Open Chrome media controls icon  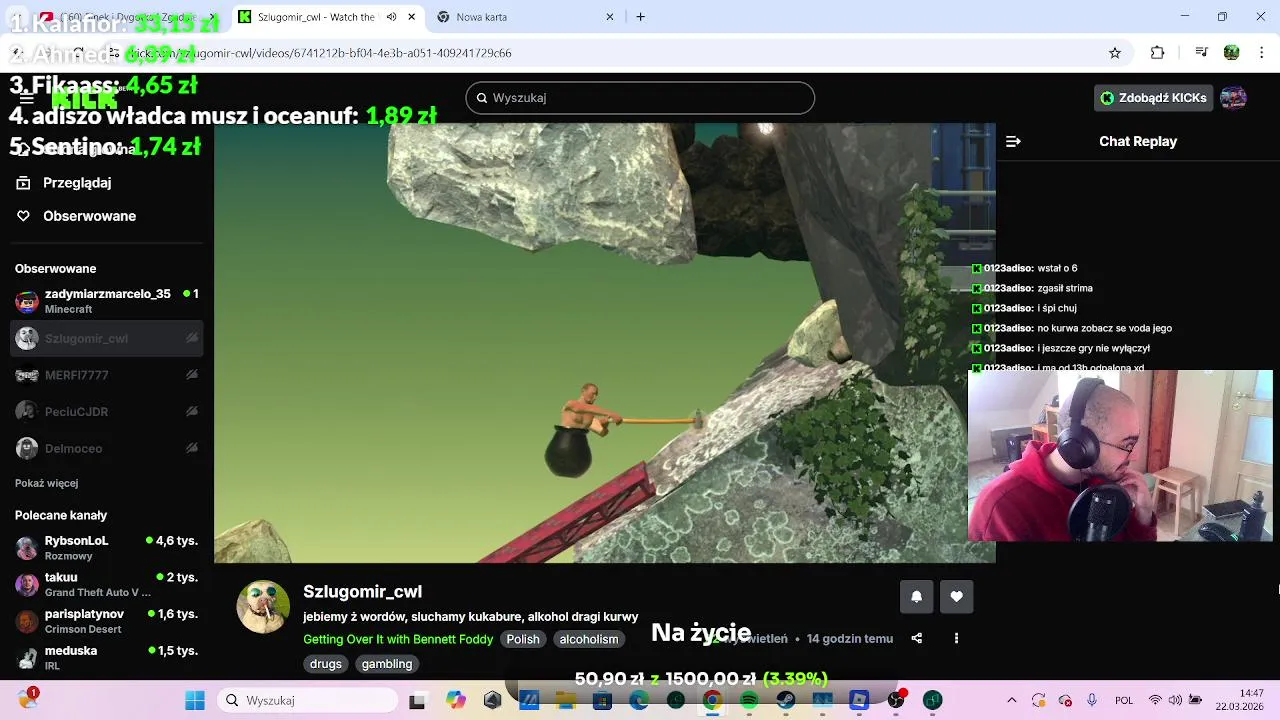click(x=1202, y=53)
